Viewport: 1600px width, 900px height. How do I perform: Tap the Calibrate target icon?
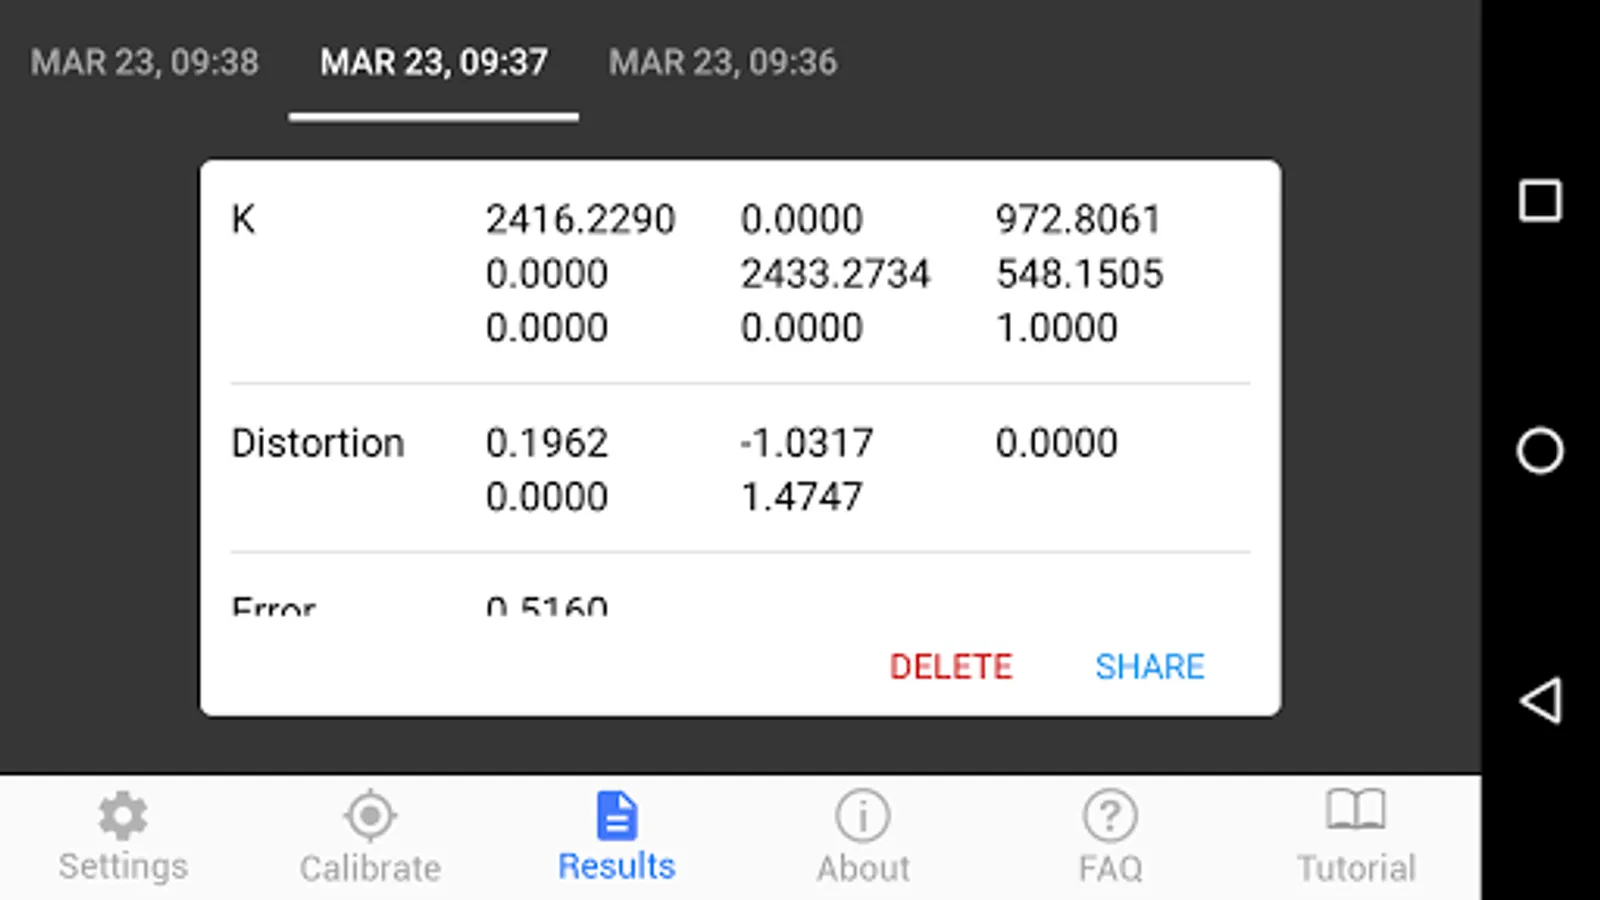tap(370, 816)
